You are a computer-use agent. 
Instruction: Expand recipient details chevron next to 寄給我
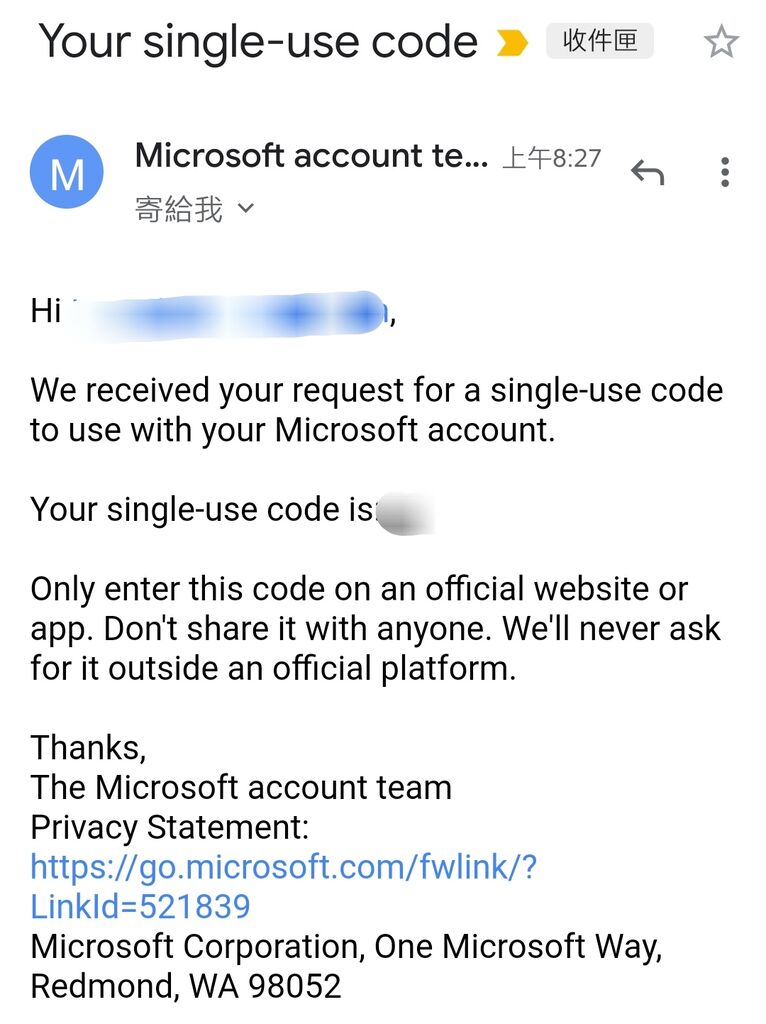pos(246,208)
